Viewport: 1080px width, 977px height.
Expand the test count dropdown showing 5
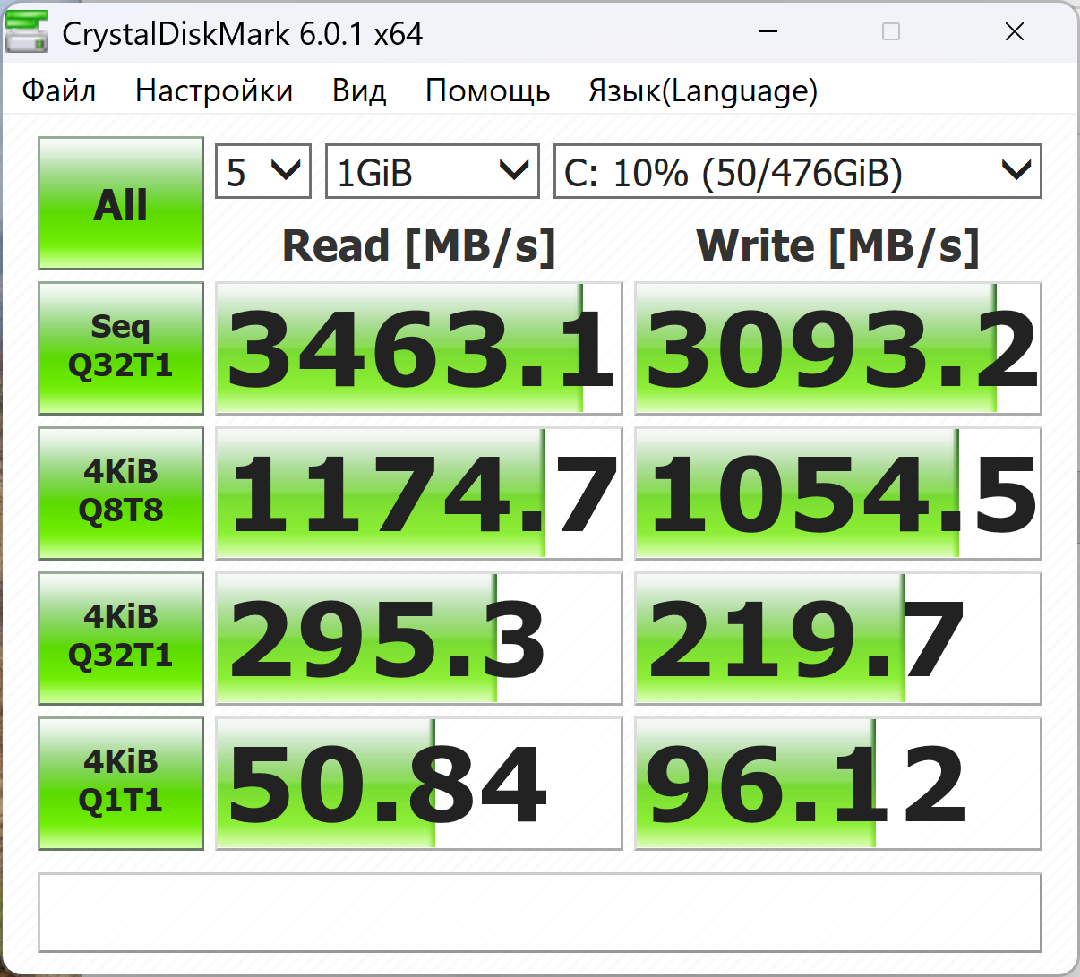coord(263,172)
